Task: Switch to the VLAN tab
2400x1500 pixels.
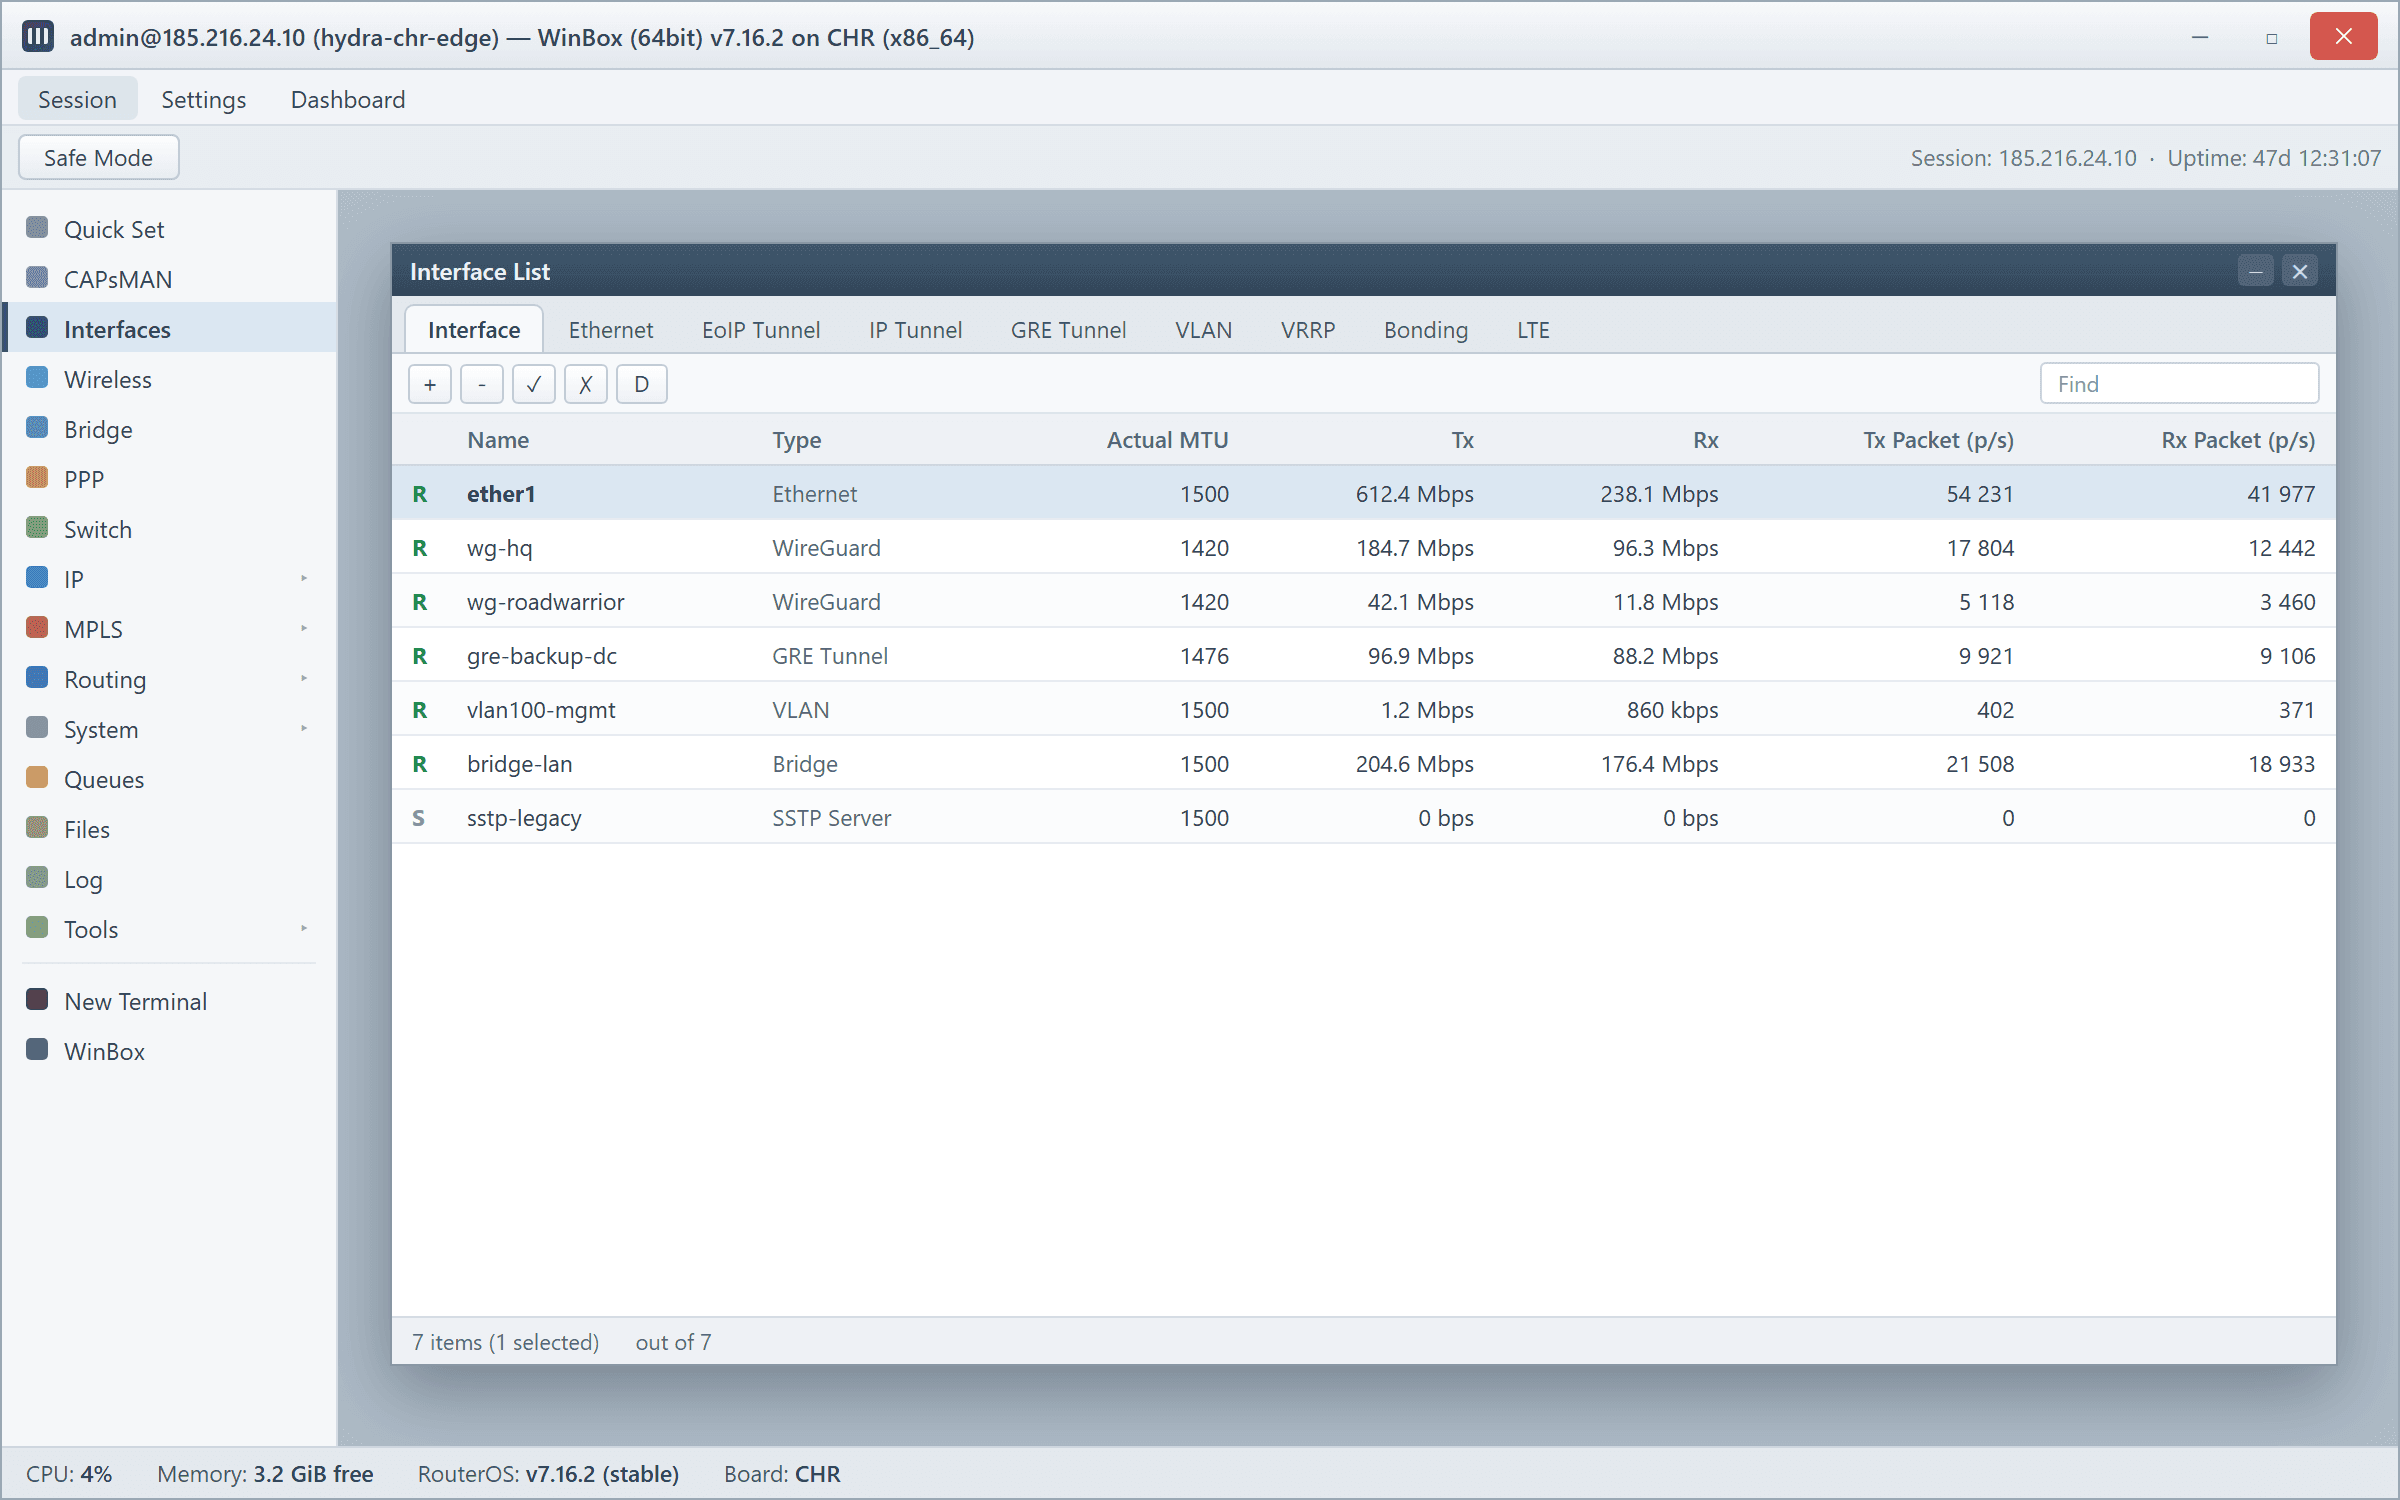Action: click(1203, 330)
